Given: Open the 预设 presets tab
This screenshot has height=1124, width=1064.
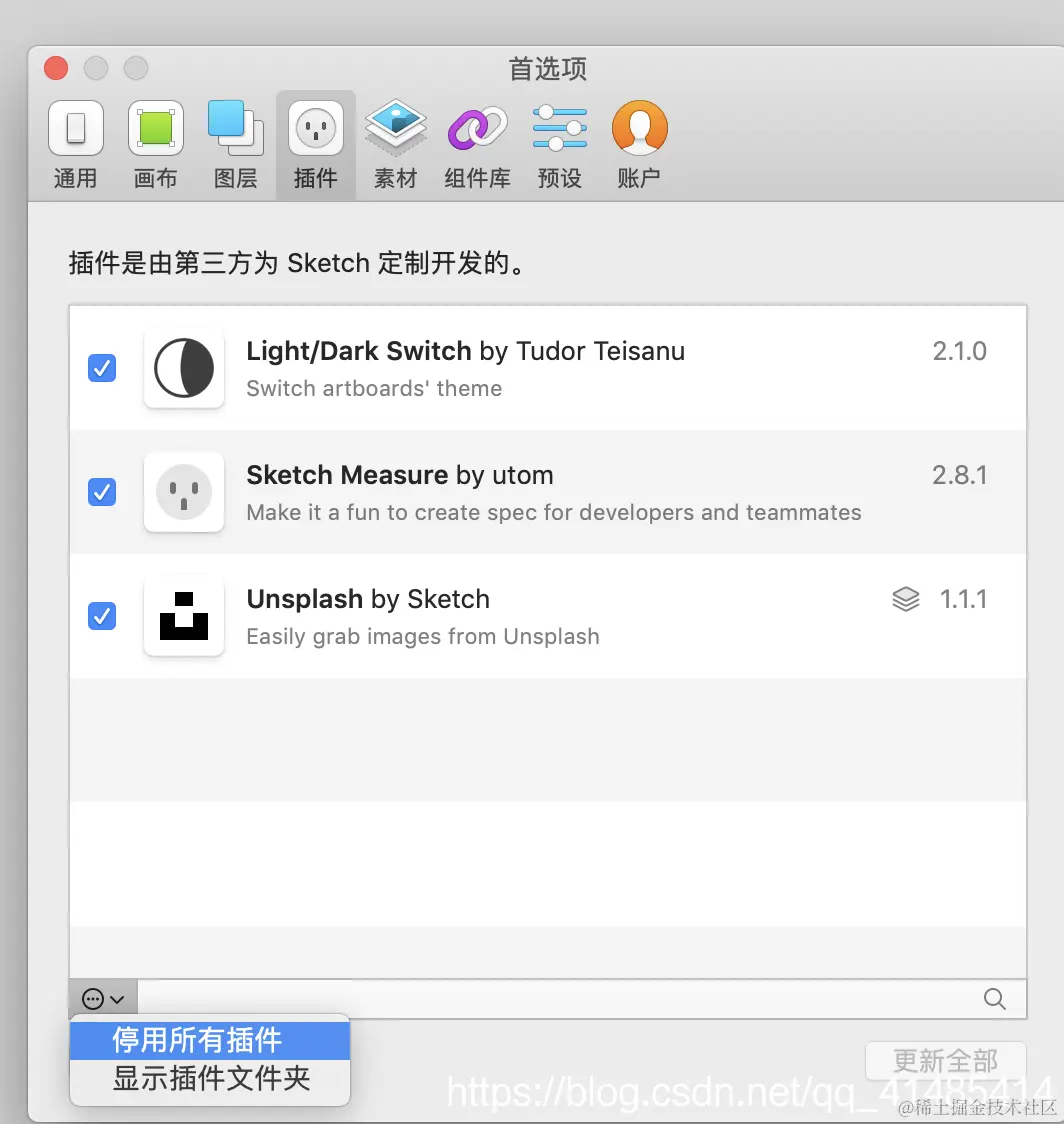Looking at the screenshot, I should pyautogui.click(x=560, y=146).
